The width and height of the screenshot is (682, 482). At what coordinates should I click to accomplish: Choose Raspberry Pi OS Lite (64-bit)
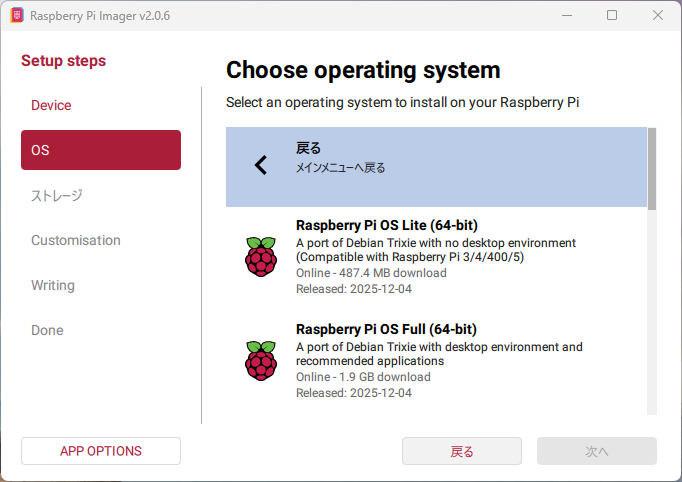436,257
